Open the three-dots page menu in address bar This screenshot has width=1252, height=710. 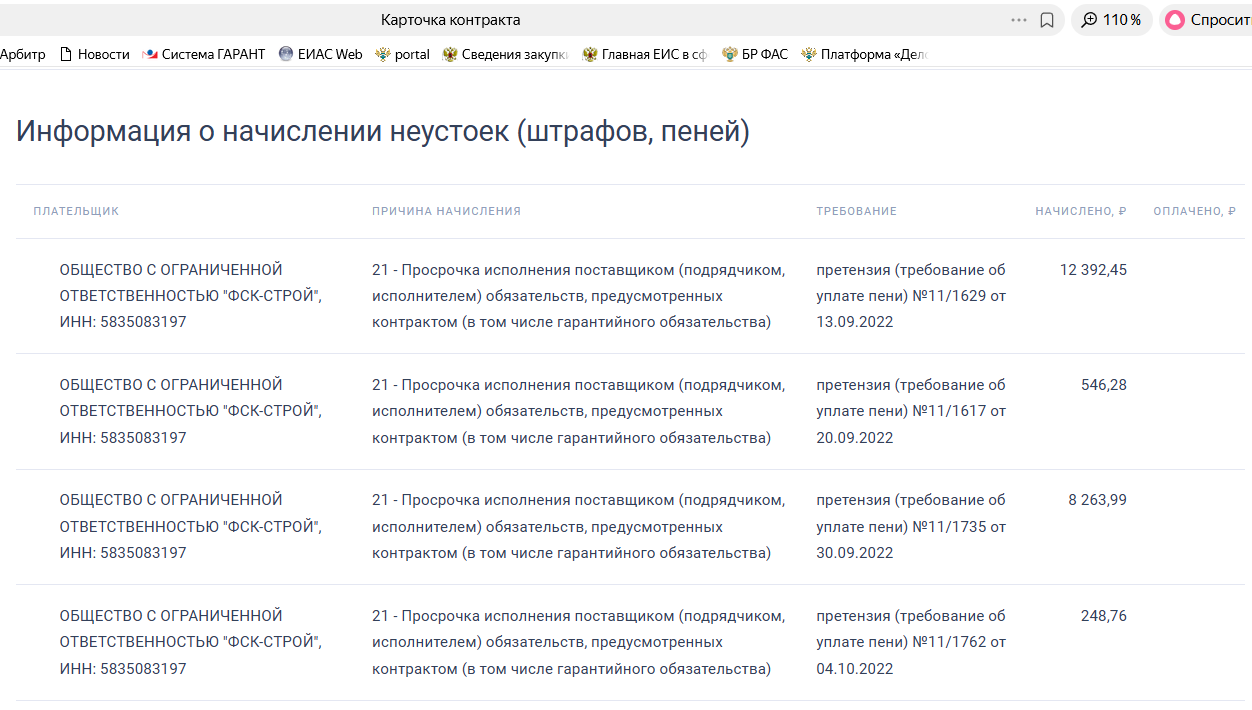pyautogui.click(x=1019, y=20)
